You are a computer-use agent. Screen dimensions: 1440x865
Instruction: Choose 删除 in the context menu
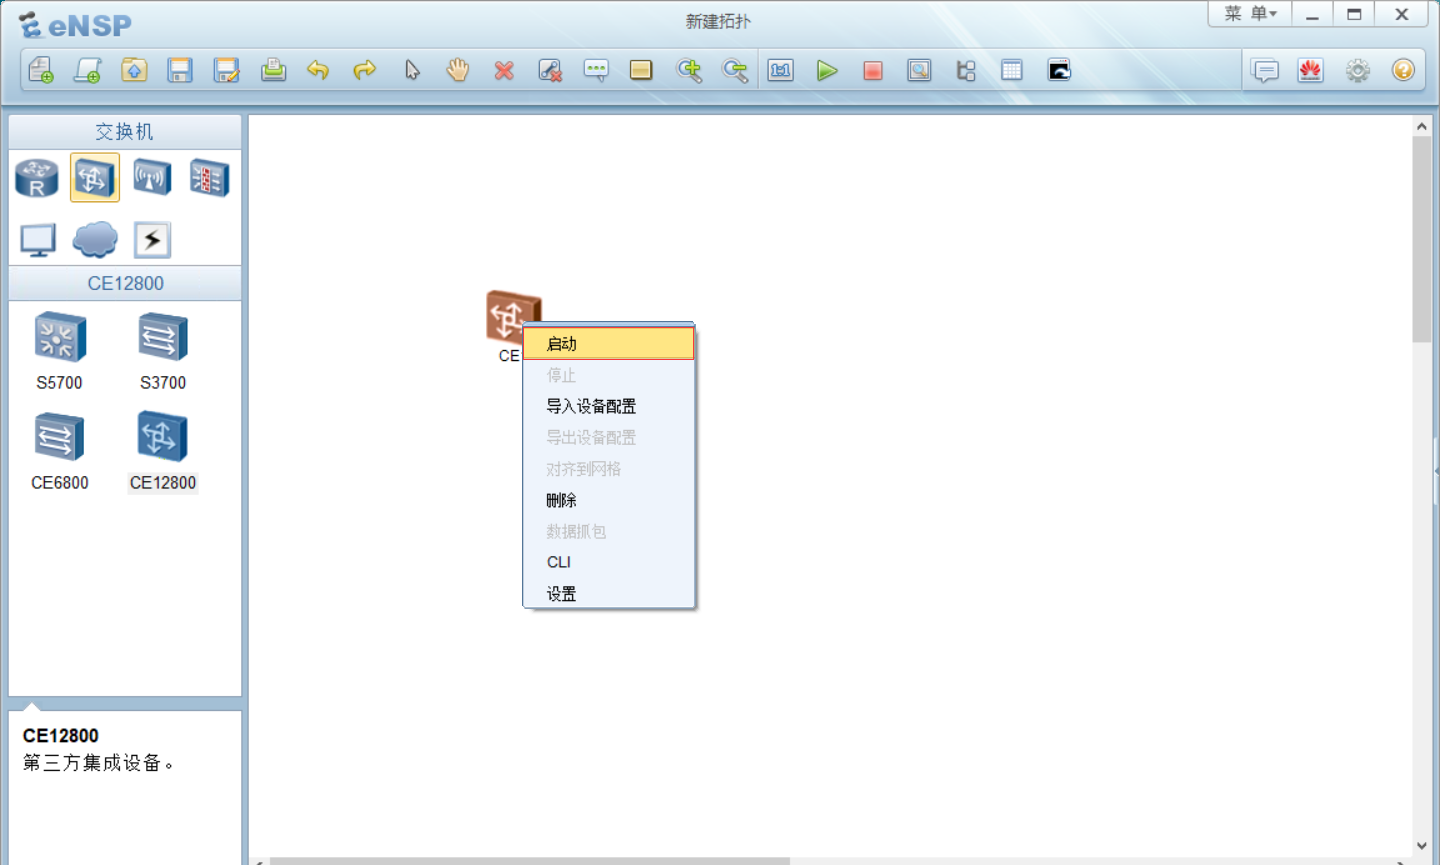608,500
